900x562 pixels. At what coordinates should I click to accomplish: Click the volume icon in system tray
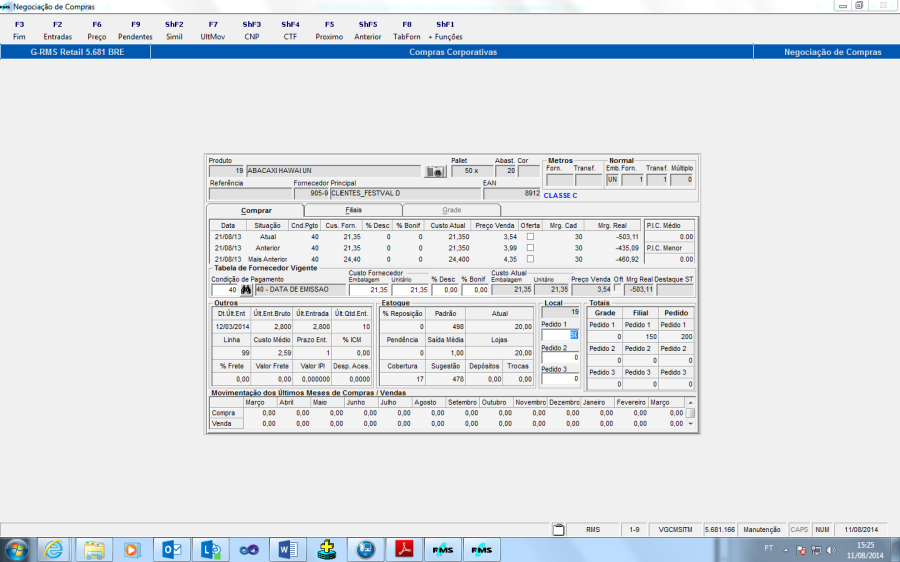(831, 551)
